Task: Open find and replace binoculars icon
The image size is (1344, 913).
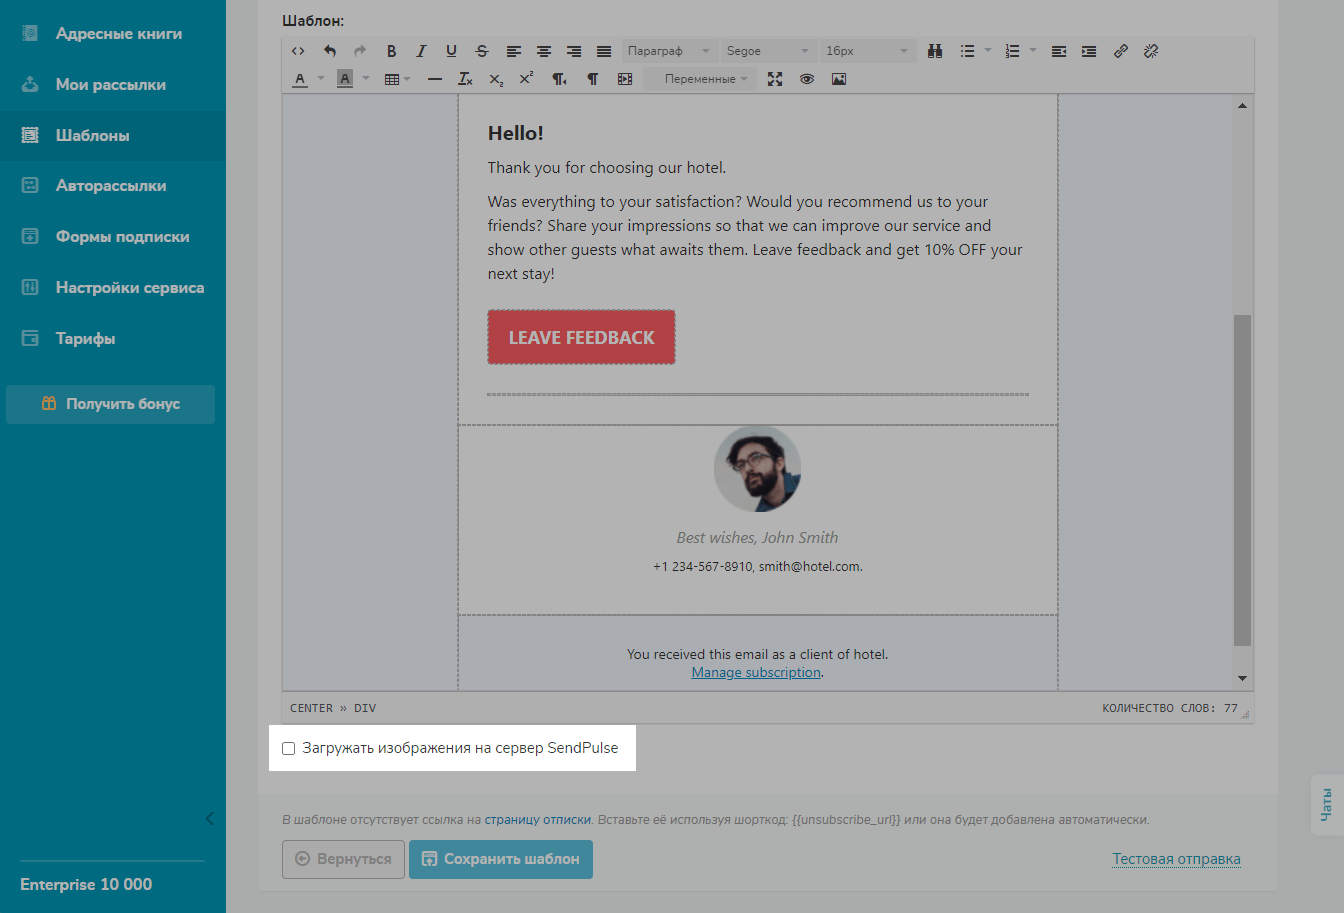Action: point(935,51)
